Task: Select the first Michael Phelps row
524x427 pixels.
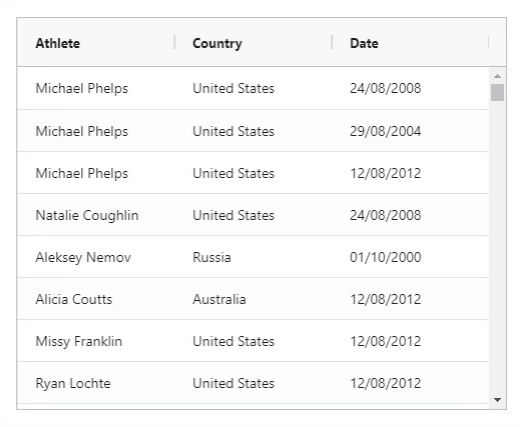Action: [x=253, y=88]
